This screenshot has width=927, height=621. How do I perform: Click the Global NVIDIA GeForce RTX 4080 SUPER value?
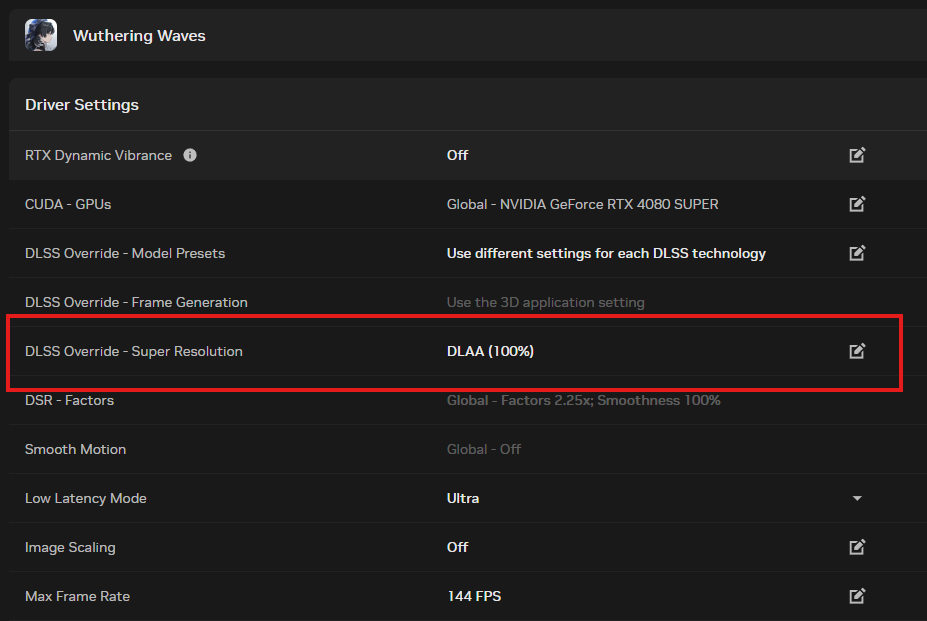582,204
